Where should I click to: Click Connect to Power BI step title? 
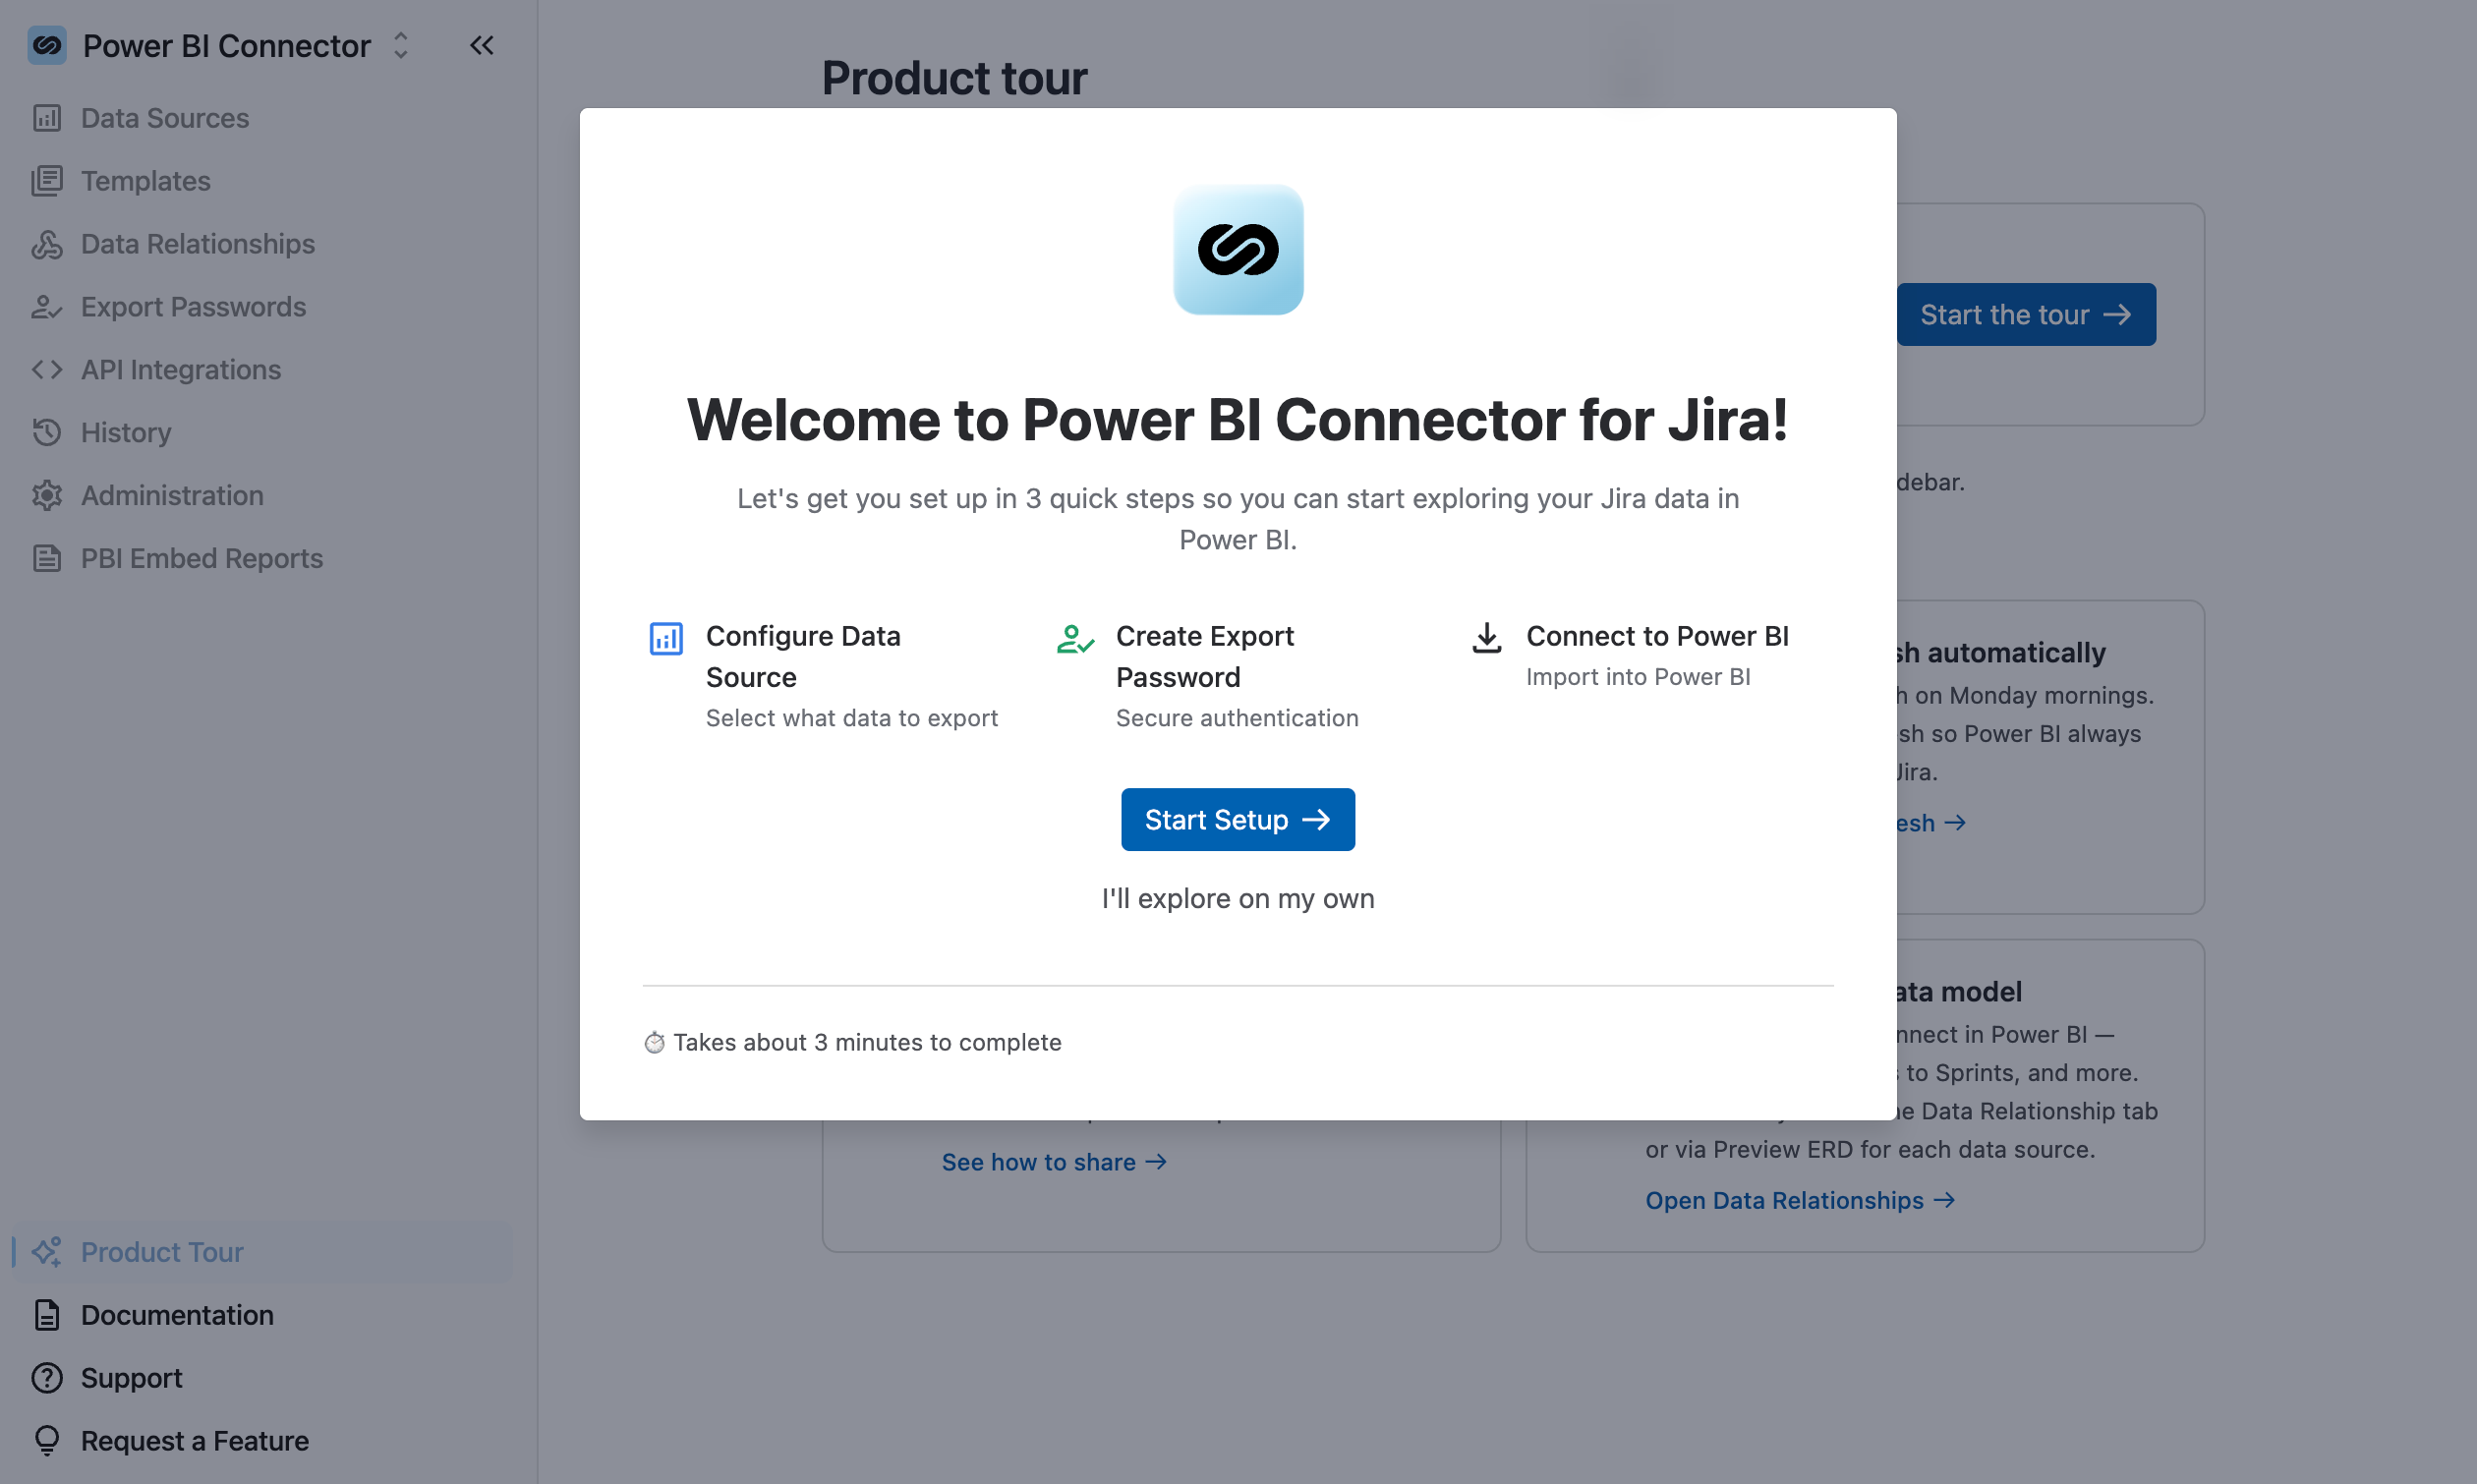(1657, 637)
